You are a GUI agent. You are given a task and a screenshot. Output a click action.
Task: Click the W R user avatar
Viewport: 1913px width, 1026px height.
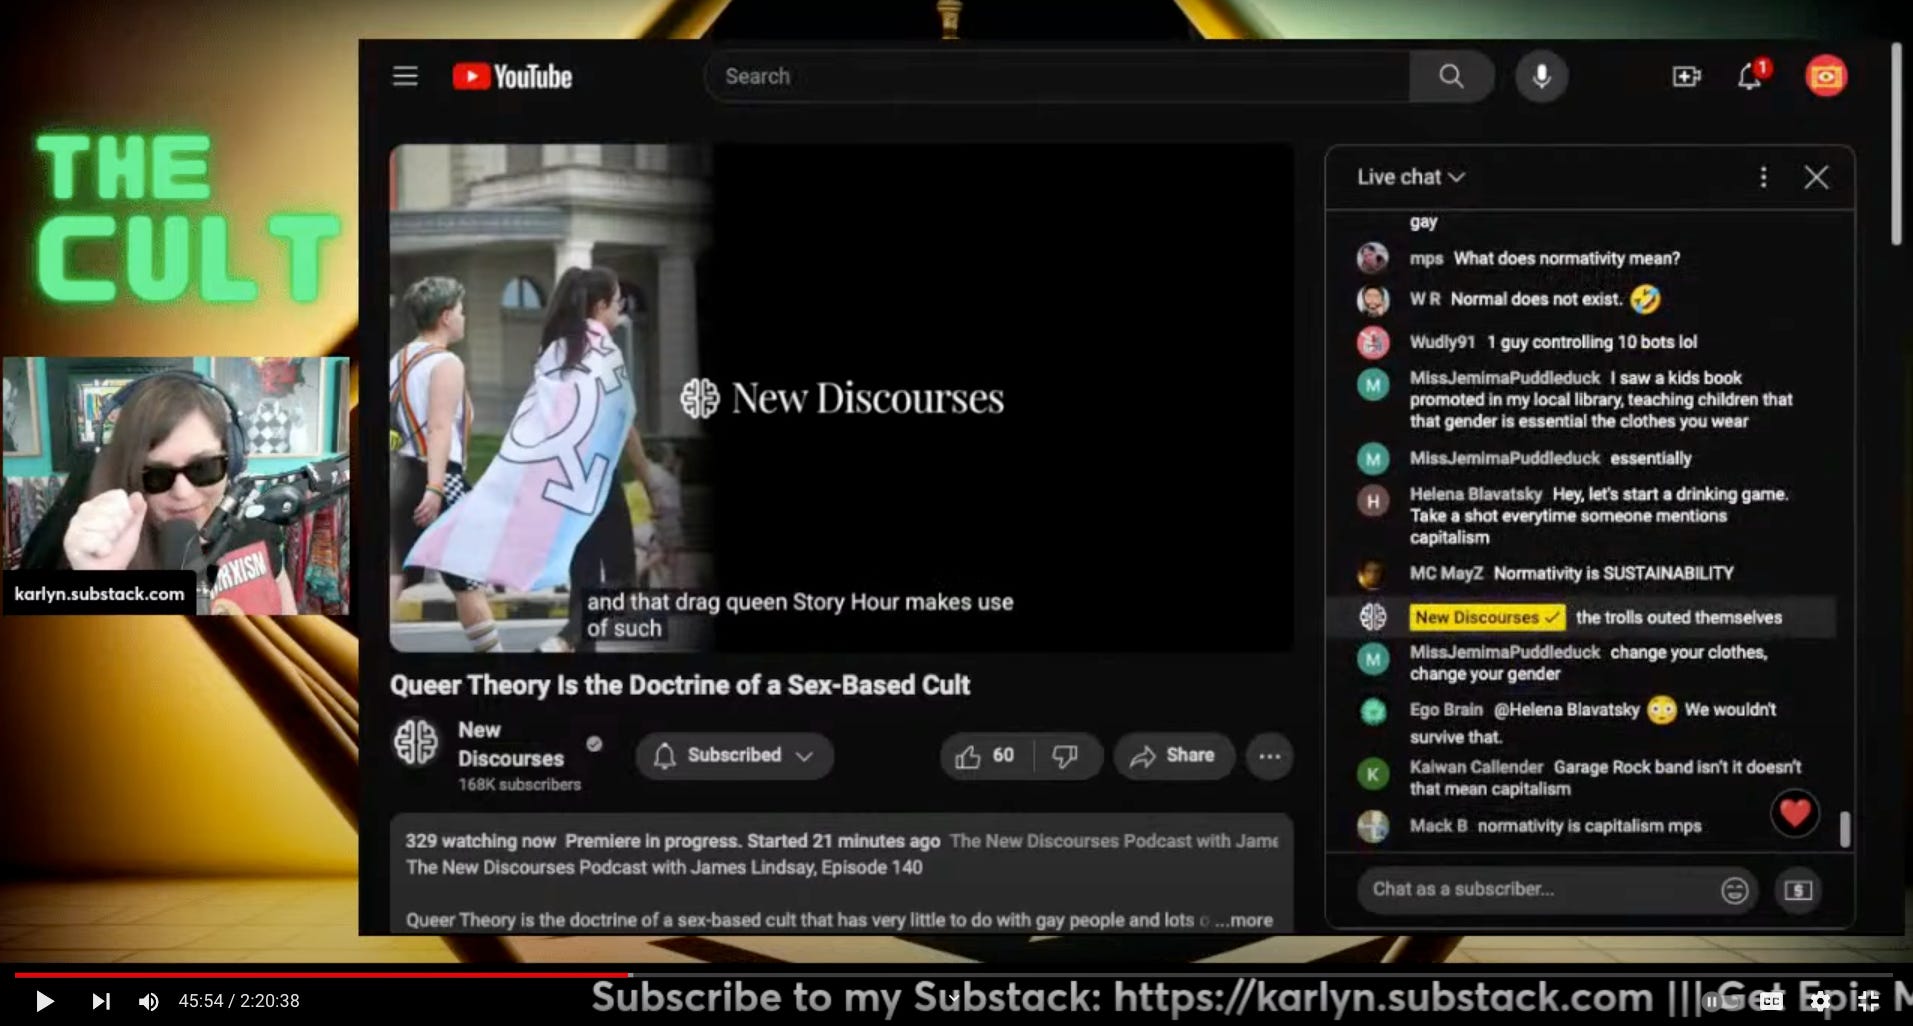pos(1373,299)
